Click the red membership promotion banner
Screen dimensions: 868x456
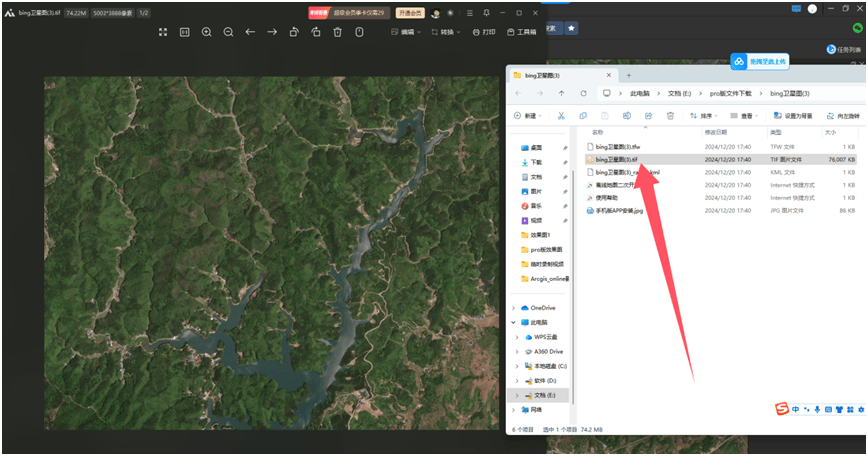click(349, 13)
